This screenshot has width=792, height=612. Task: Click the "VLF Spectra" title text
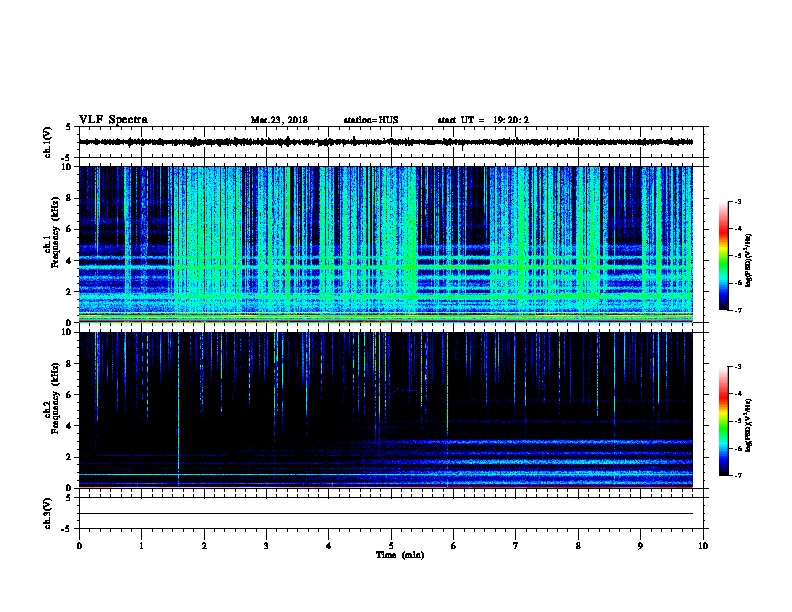(x=113, y=120)
